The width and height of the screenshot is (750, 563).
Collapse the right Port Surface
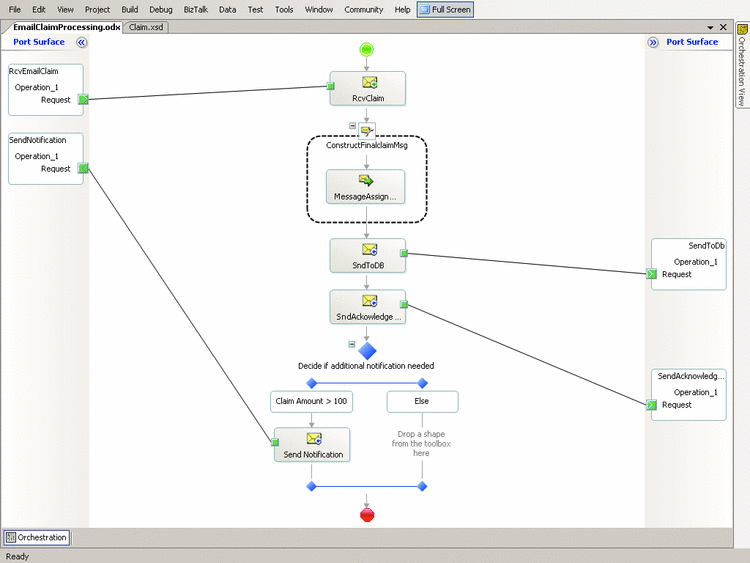[x=653, y=43]
